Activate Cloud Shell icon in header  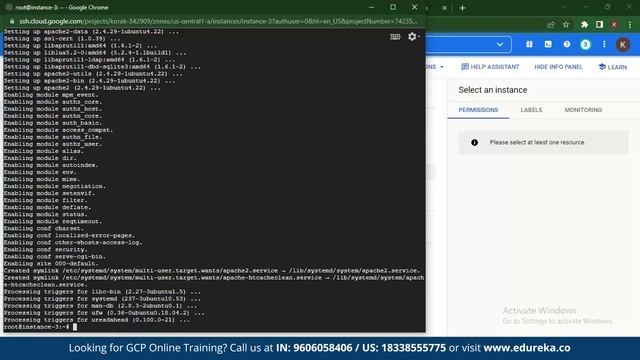(x=548, y=44)
